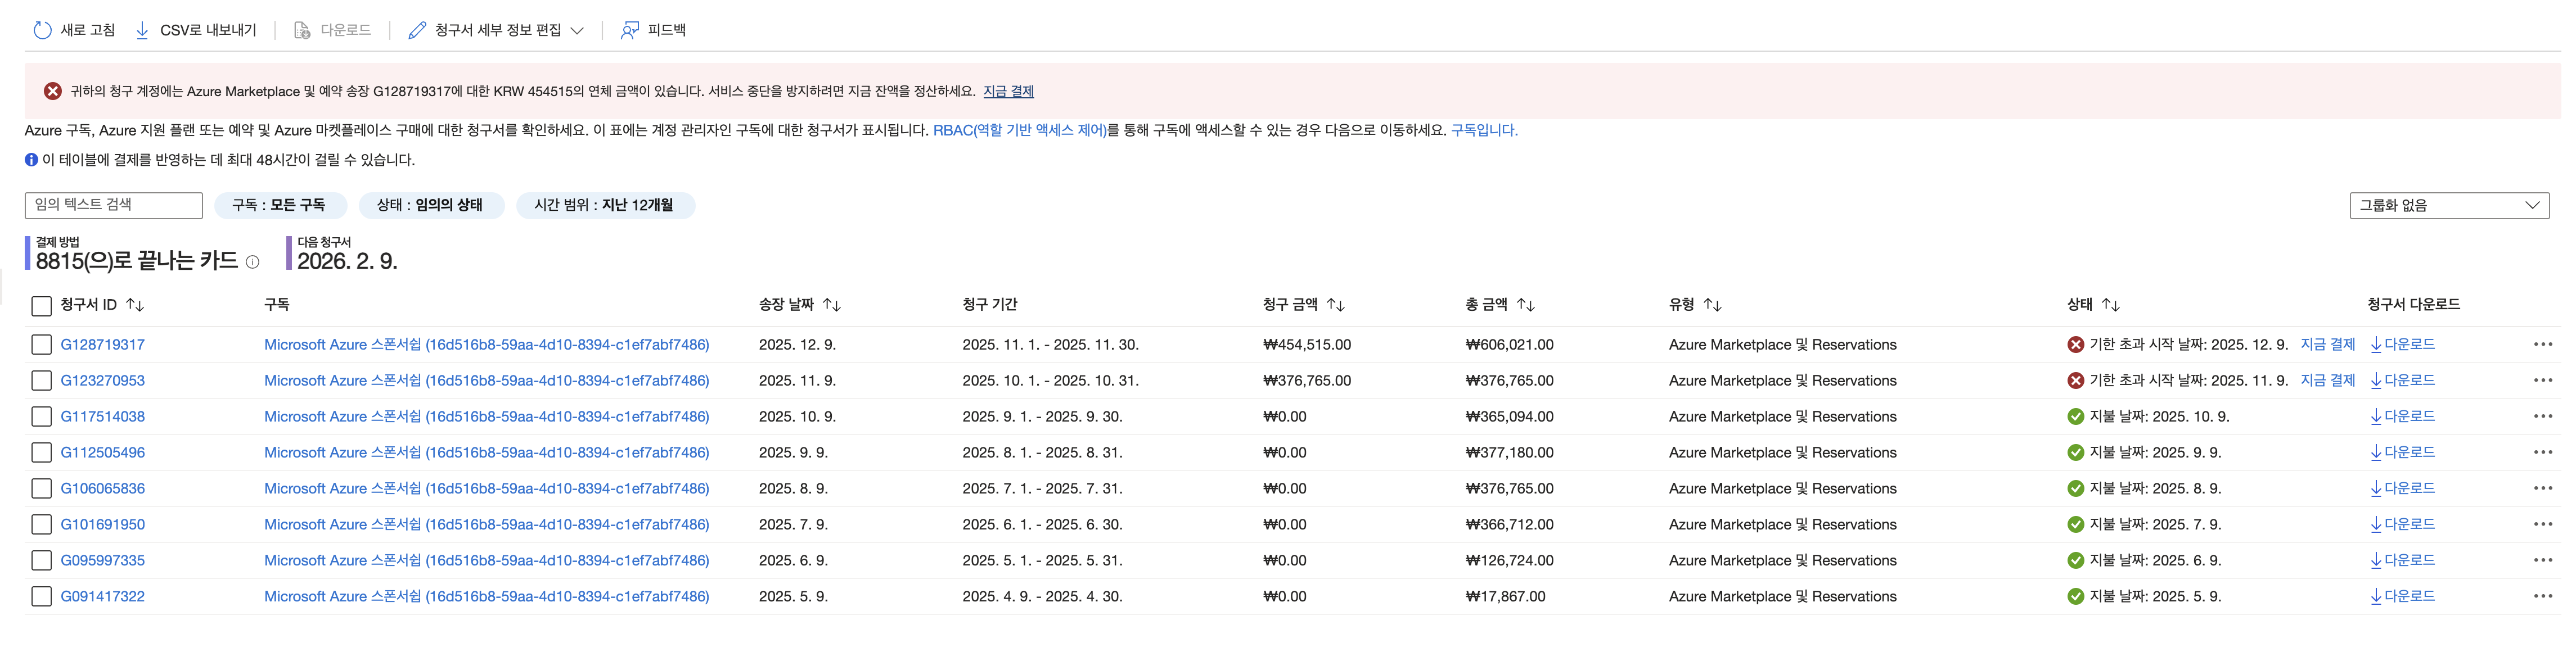Download invoice G106065836 via 다운로드

2402,488
